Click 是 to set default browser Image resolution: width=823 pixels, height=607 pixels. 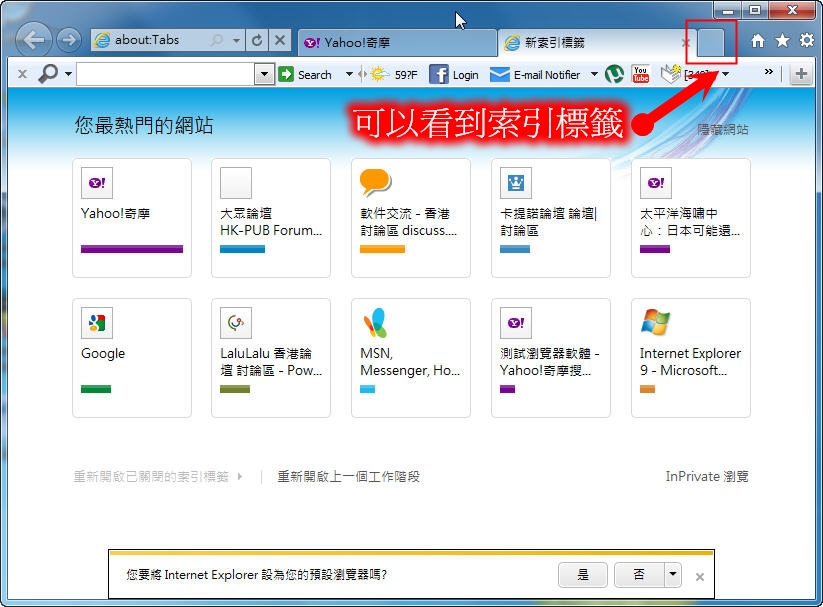(583, 574)
